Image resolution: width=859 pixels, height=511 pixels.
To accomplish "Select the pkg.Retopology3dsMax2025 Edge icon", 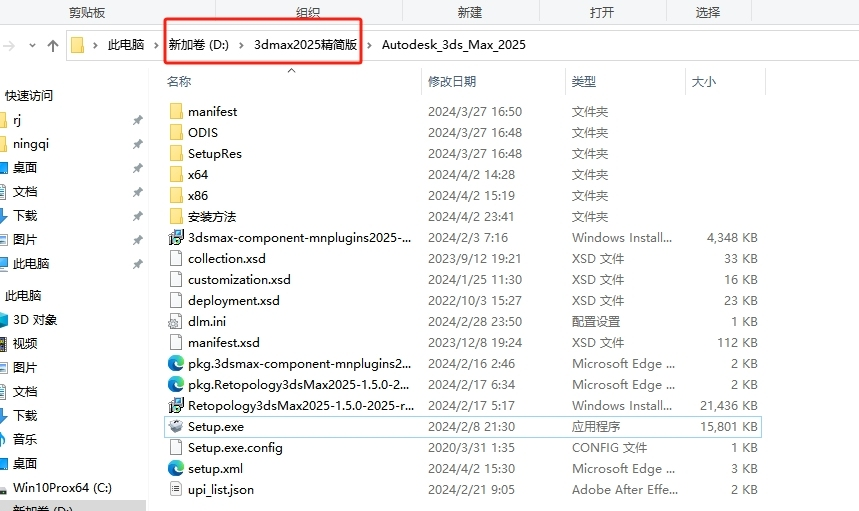I will [x=176, y=384].
